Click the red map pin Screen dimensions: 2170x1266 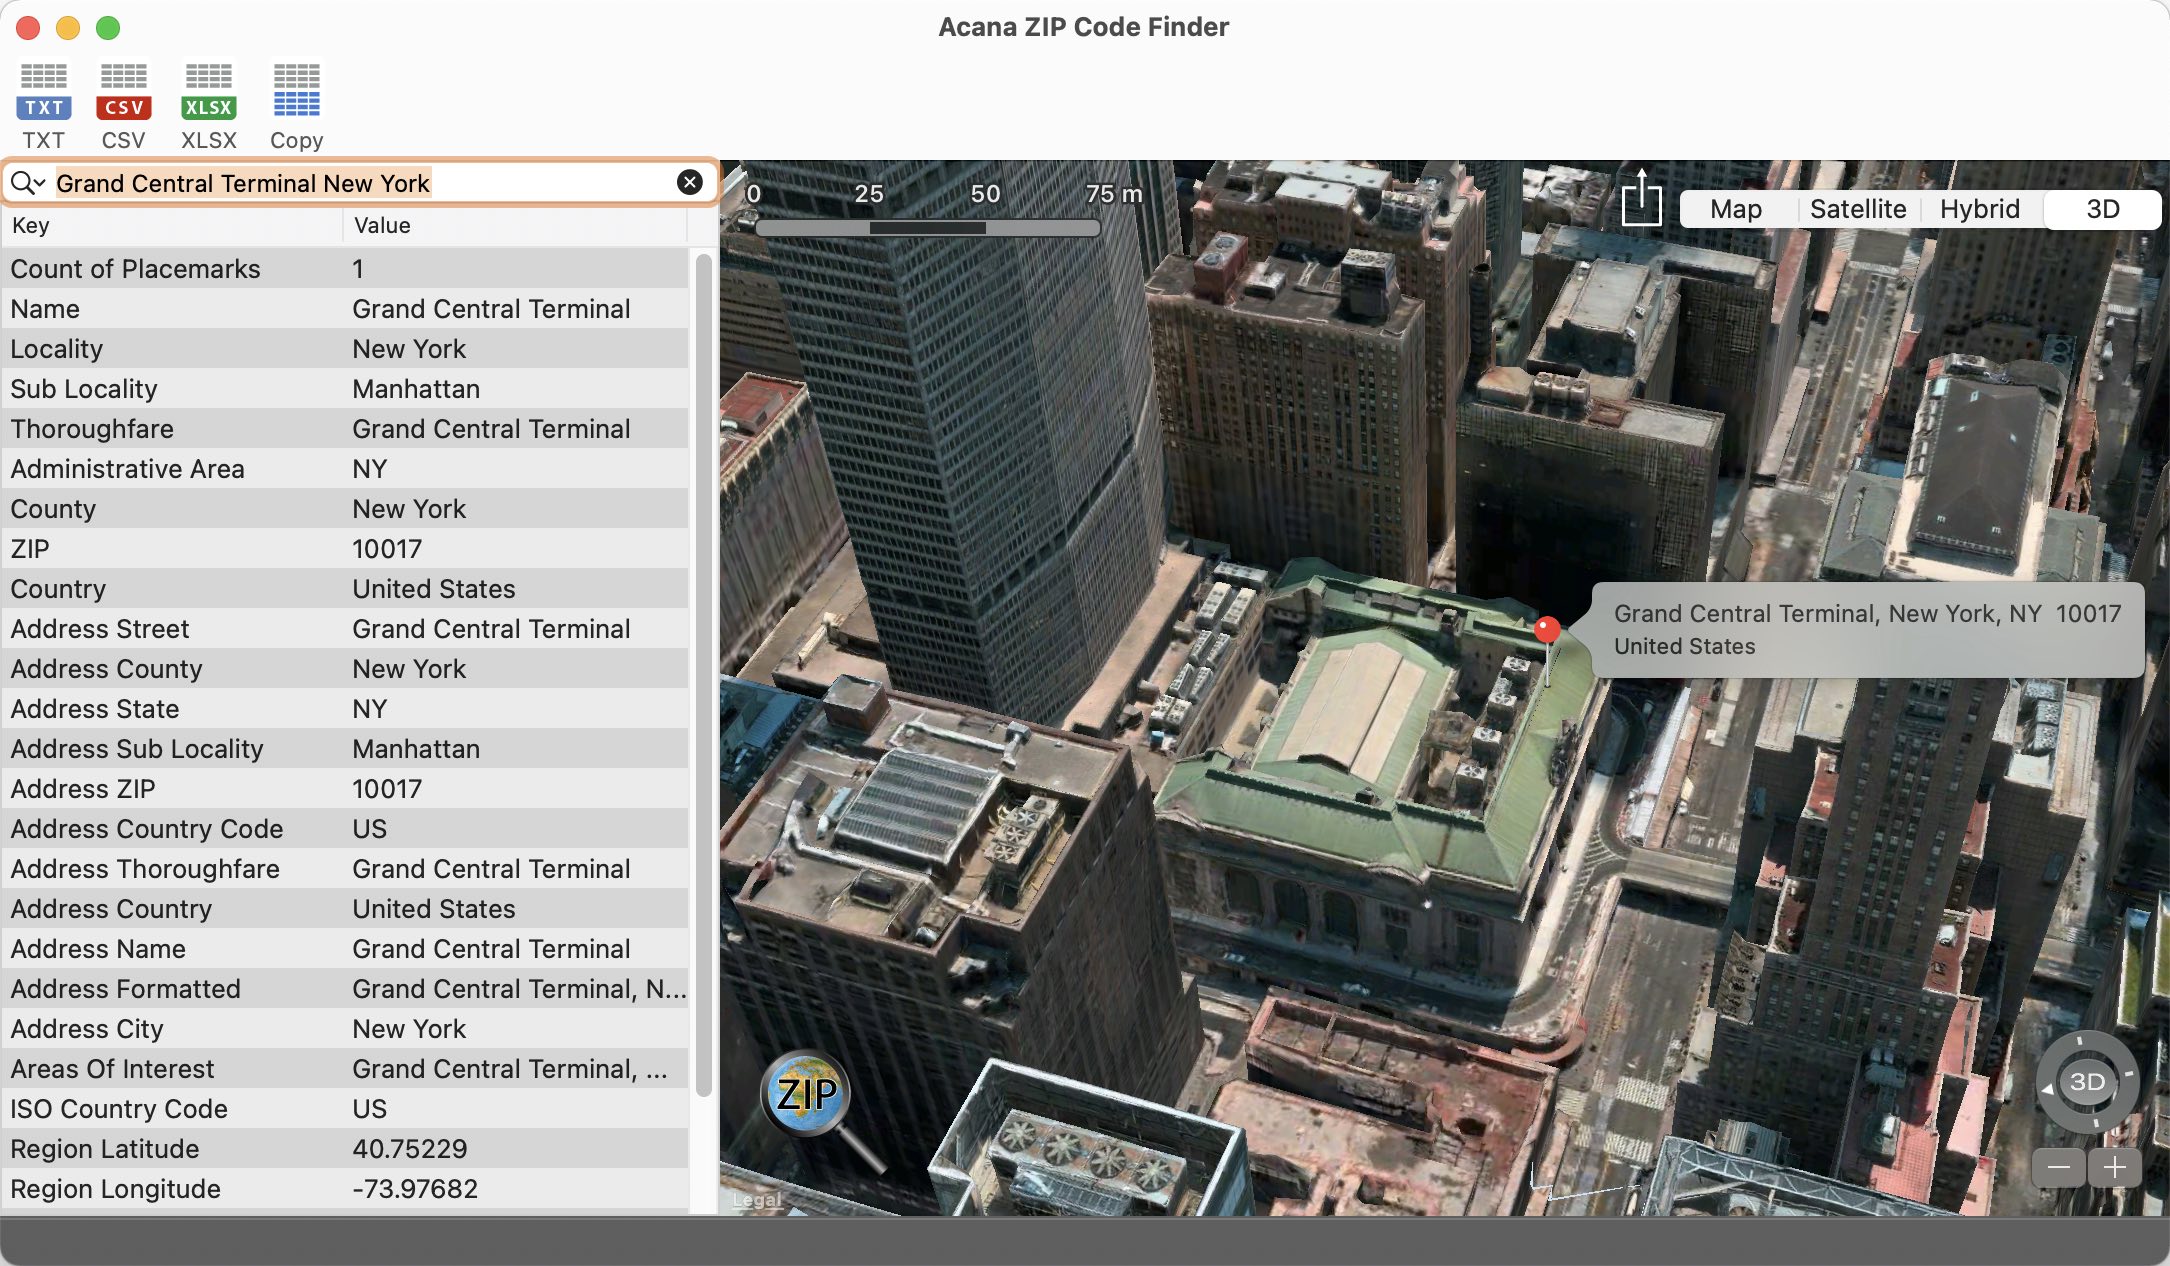click(1547, 631)
